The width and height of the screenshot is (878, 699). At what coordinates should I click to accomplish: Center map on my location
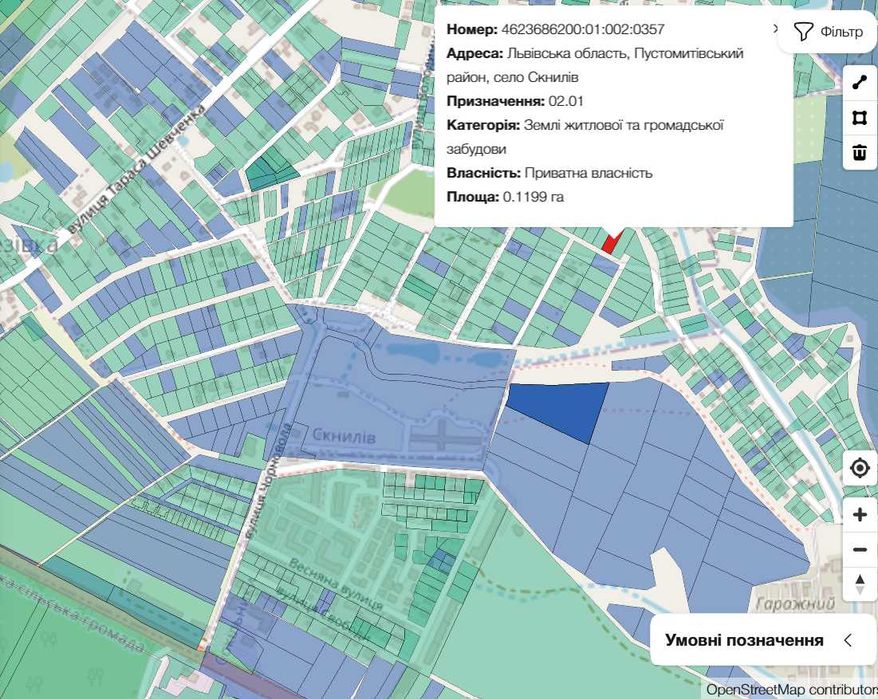(860, 468)
